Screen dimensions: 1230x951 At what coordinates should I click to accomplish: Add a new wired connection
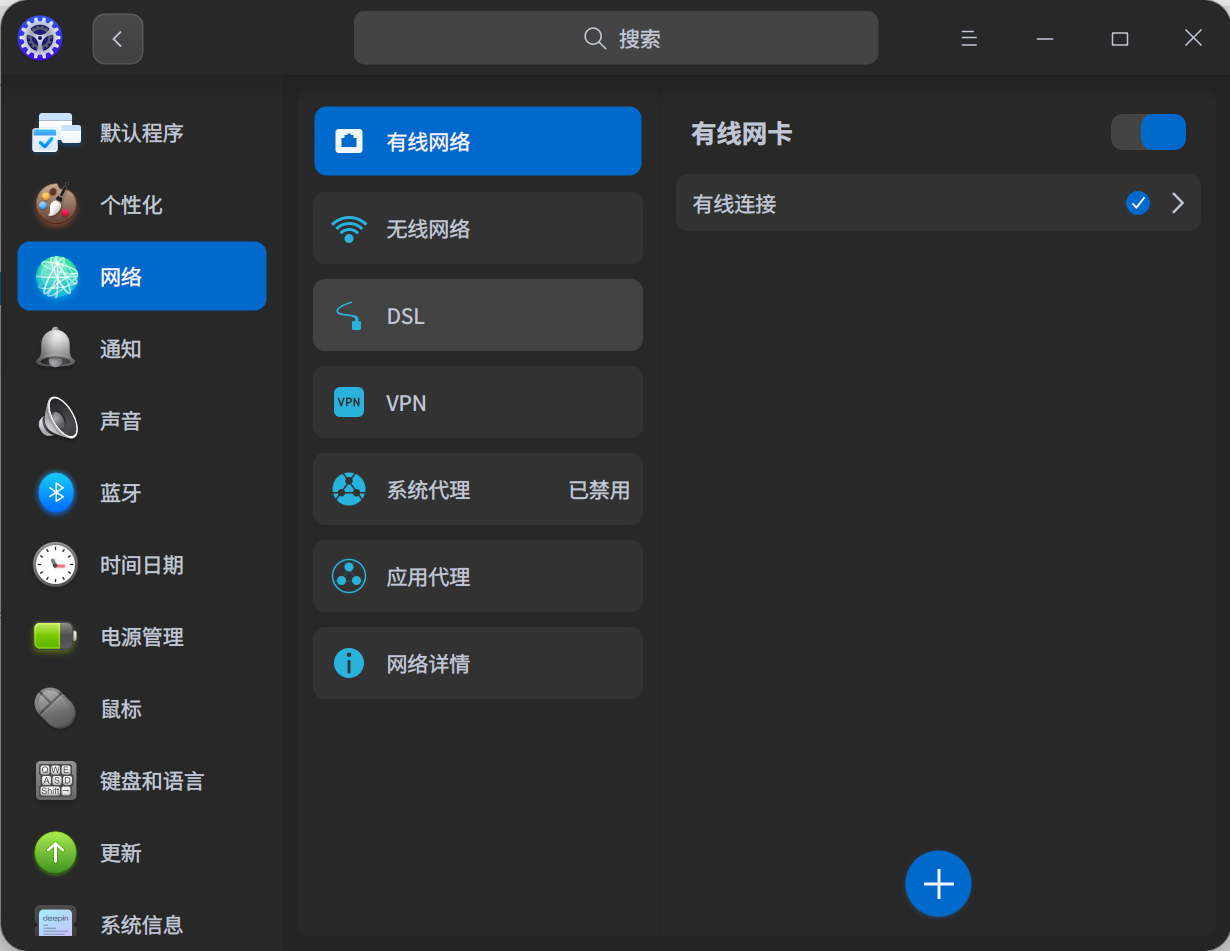click(938, 884)
